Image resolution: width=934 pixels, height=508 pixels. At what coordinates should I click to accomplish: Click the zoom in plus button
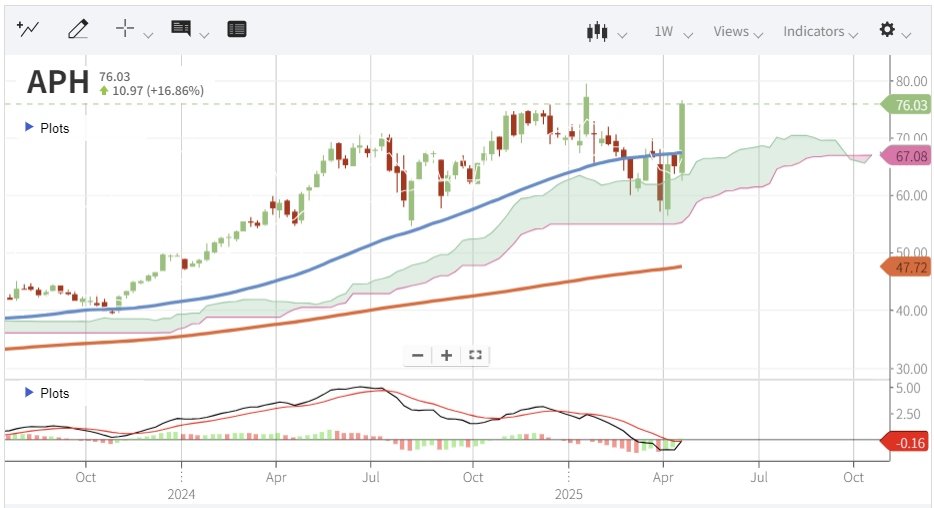(x=446, y=356)
